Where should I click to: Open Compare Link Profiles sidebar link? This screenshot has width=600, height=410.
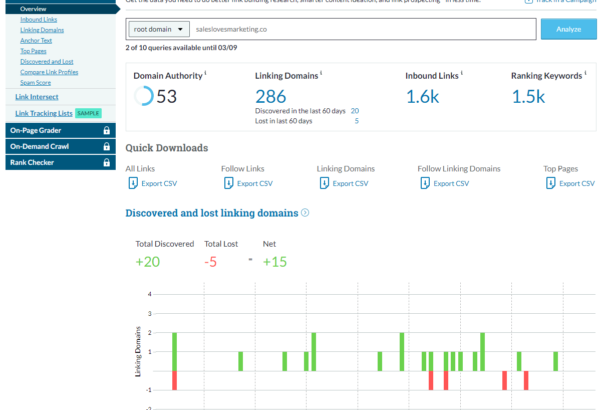pos(49,72)
